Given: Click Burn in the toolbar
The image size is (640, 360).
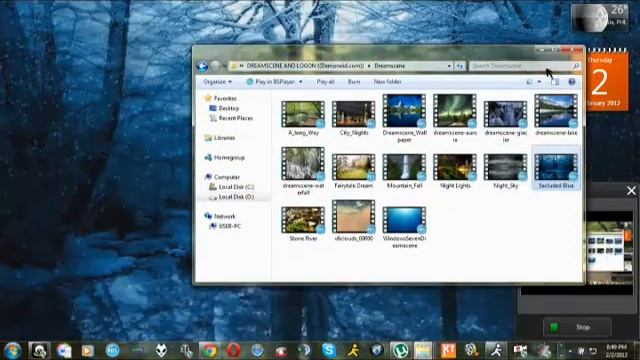Looking at the screenshot, I should tap(354, 82).
